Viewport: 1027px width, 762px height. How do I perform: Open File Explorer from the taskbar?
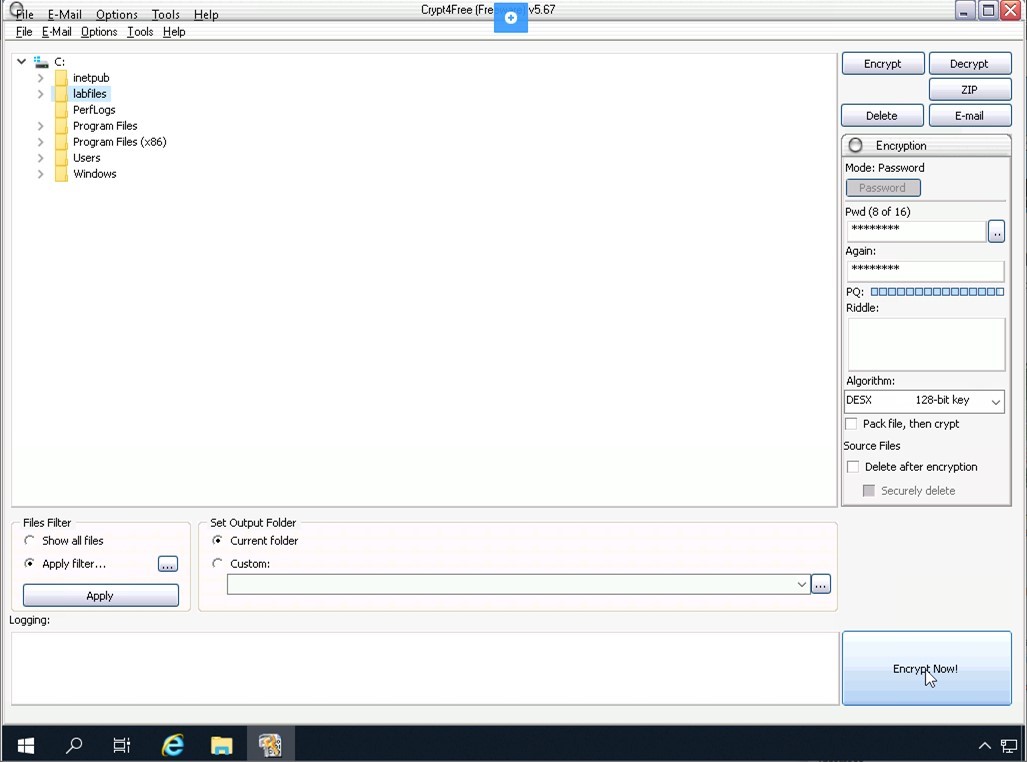click(221, 745)
